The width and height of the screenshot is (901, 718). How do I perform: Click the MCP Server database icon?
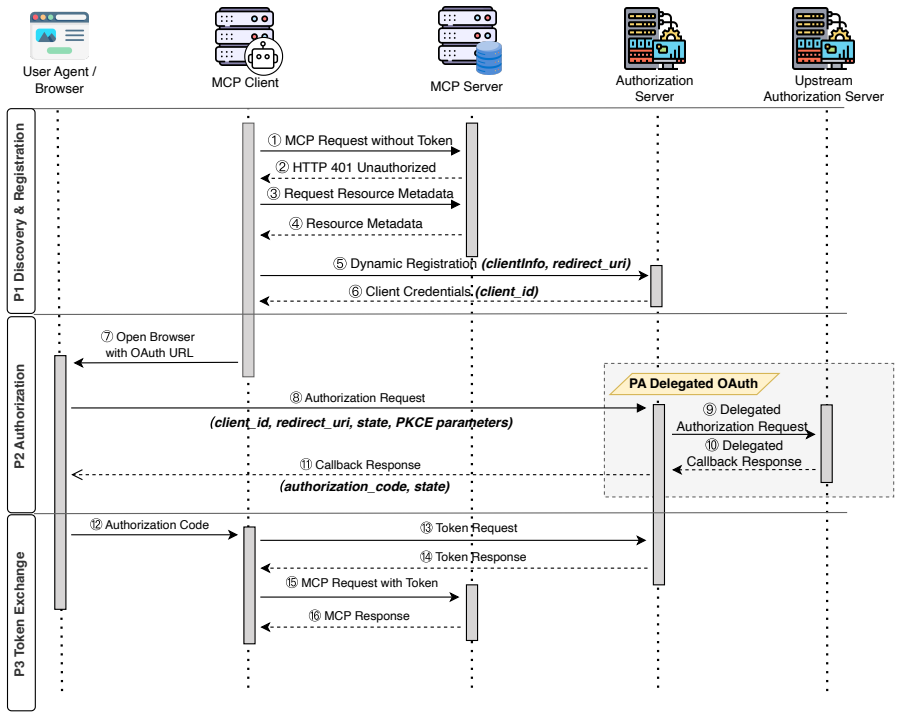[x=470, y=40]
